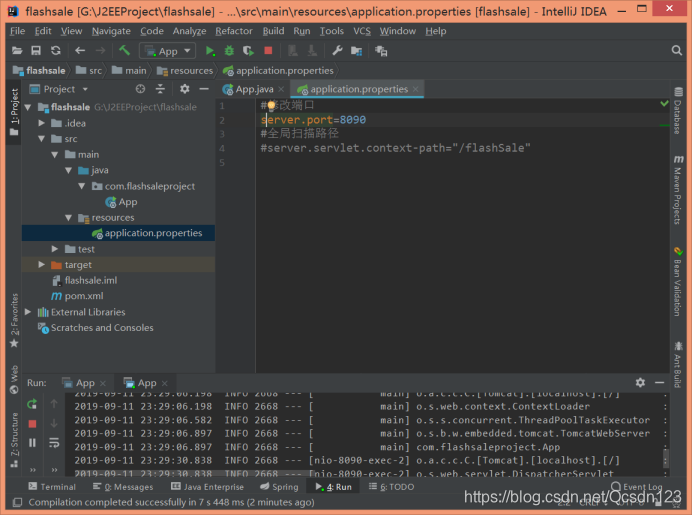Screen dimensions: 692x516
Task: Open the 0: Messages tool window
Action: point(123,487)
